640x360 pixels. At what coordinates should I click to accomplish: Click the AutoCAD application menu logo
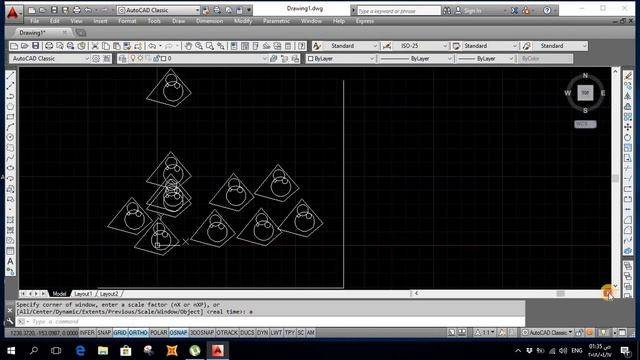coord(13,13)
